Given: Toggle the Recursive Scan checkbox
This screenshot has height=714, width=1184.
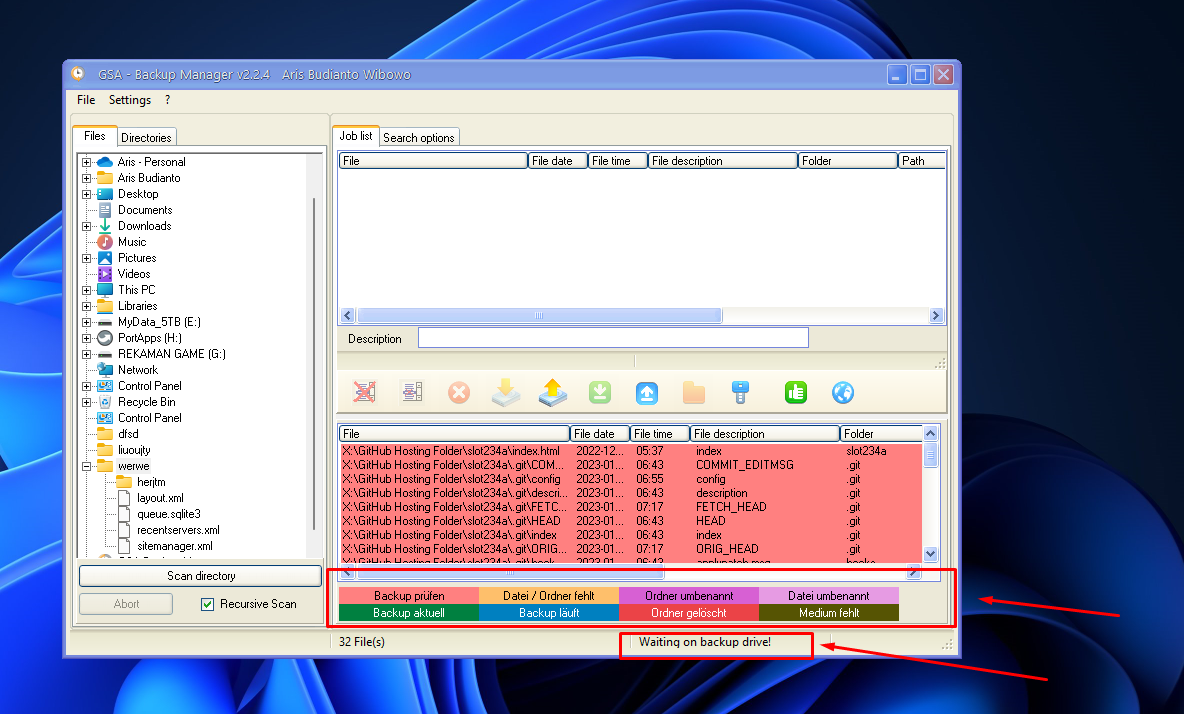Looking at the screenshot, I should click(x=208, y=604).
